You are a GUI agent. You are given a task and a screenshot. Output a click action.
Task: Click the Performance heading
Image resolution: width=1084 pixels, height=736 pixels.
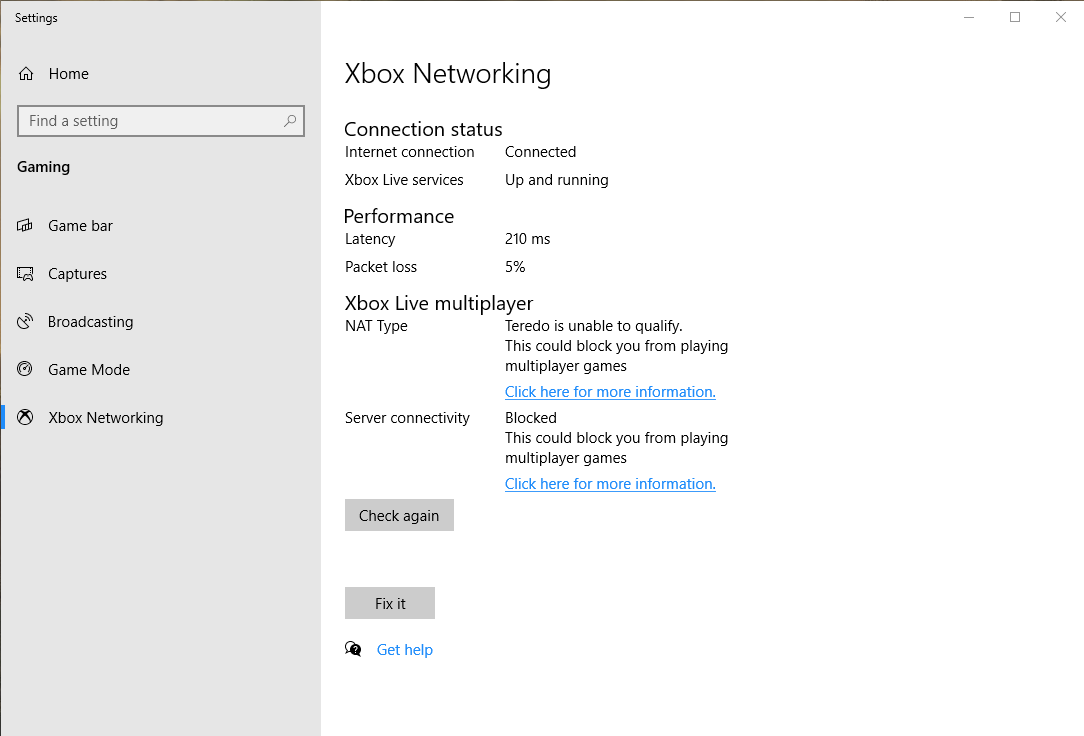pyautogui.click(x=399, y=216)
